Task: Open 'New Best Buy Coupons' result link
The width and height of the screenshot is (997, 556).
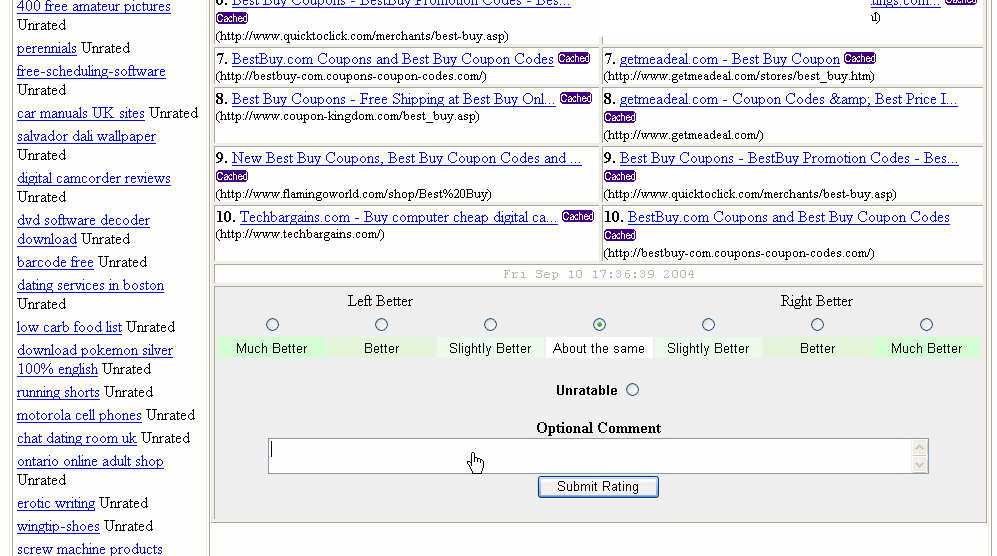Action: [x=406, y=158]
